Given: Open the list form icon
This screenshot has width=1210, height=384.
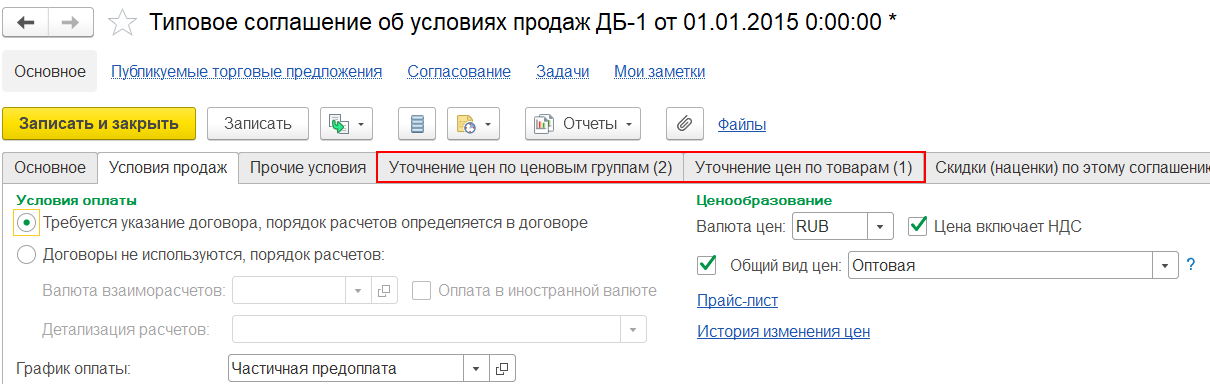Looking at the screenshot, I should [417, 124].
